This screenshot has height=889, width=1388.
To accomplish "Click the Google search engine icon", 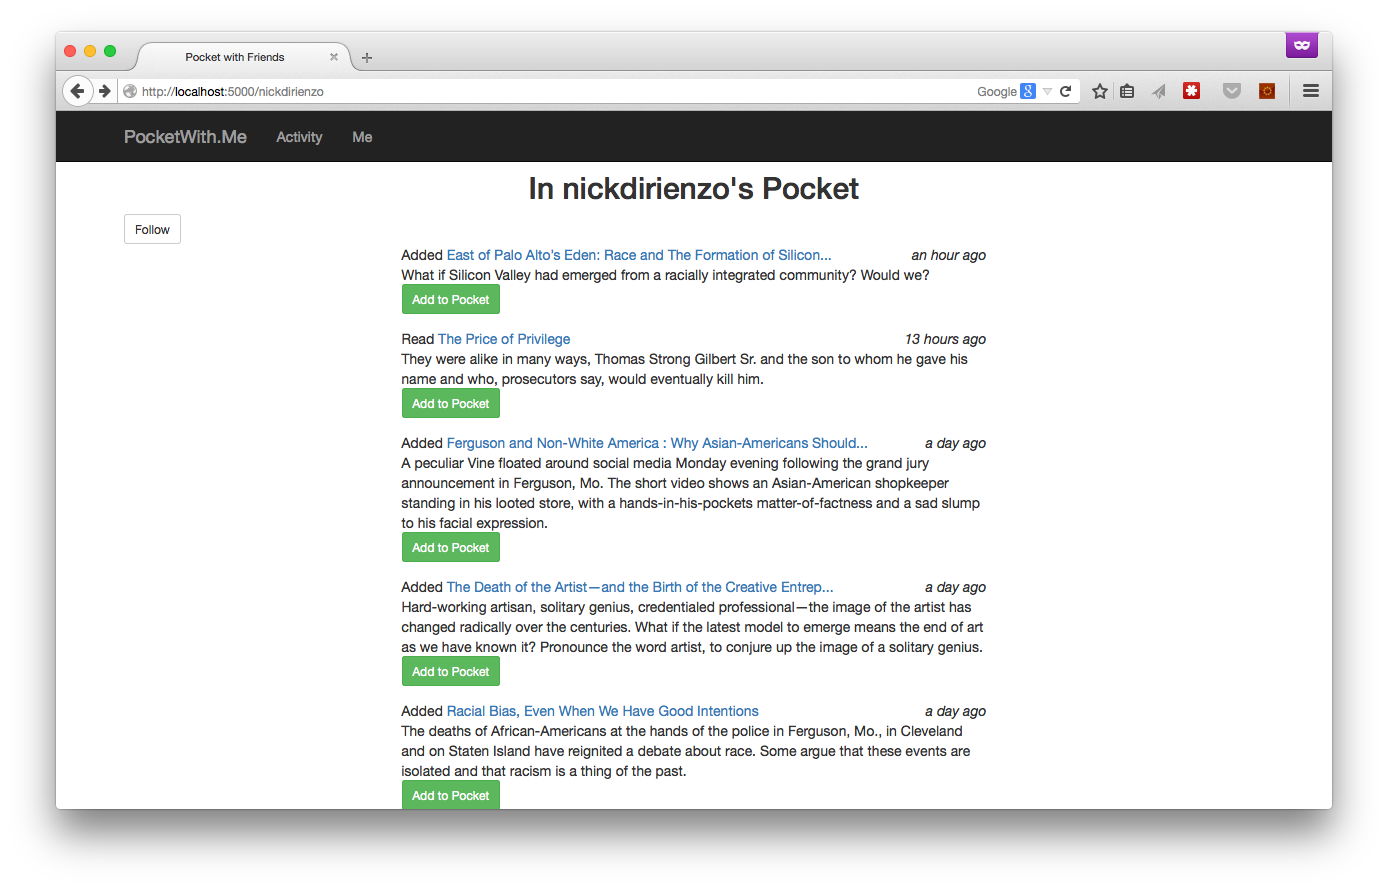I will click(1027, 91).
